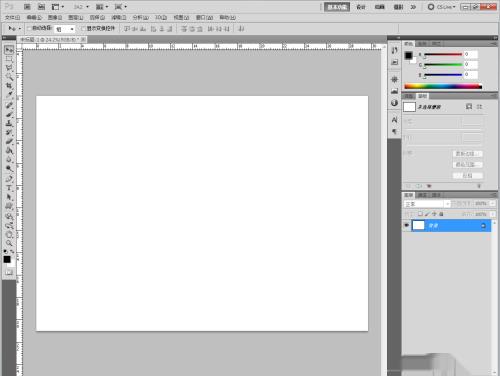This screenshot has width=500, height=376.
Task: Click the 颜色范围 (Color Range) button
Action: (x=467, y=165)
